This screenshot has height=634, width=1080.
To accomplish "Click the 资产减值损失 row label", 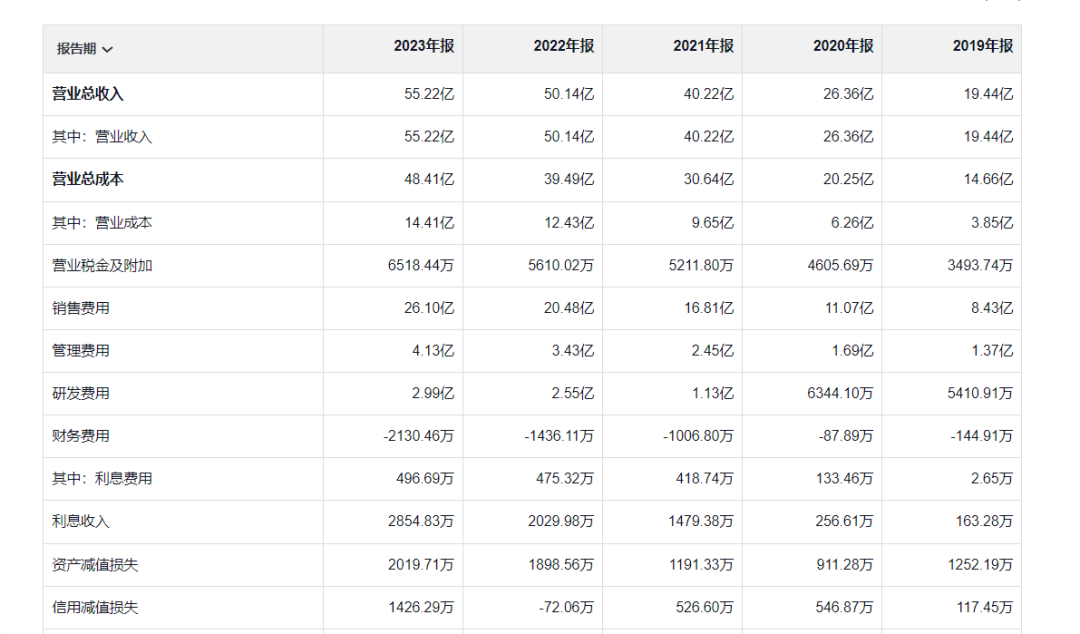I will point(95,565).
